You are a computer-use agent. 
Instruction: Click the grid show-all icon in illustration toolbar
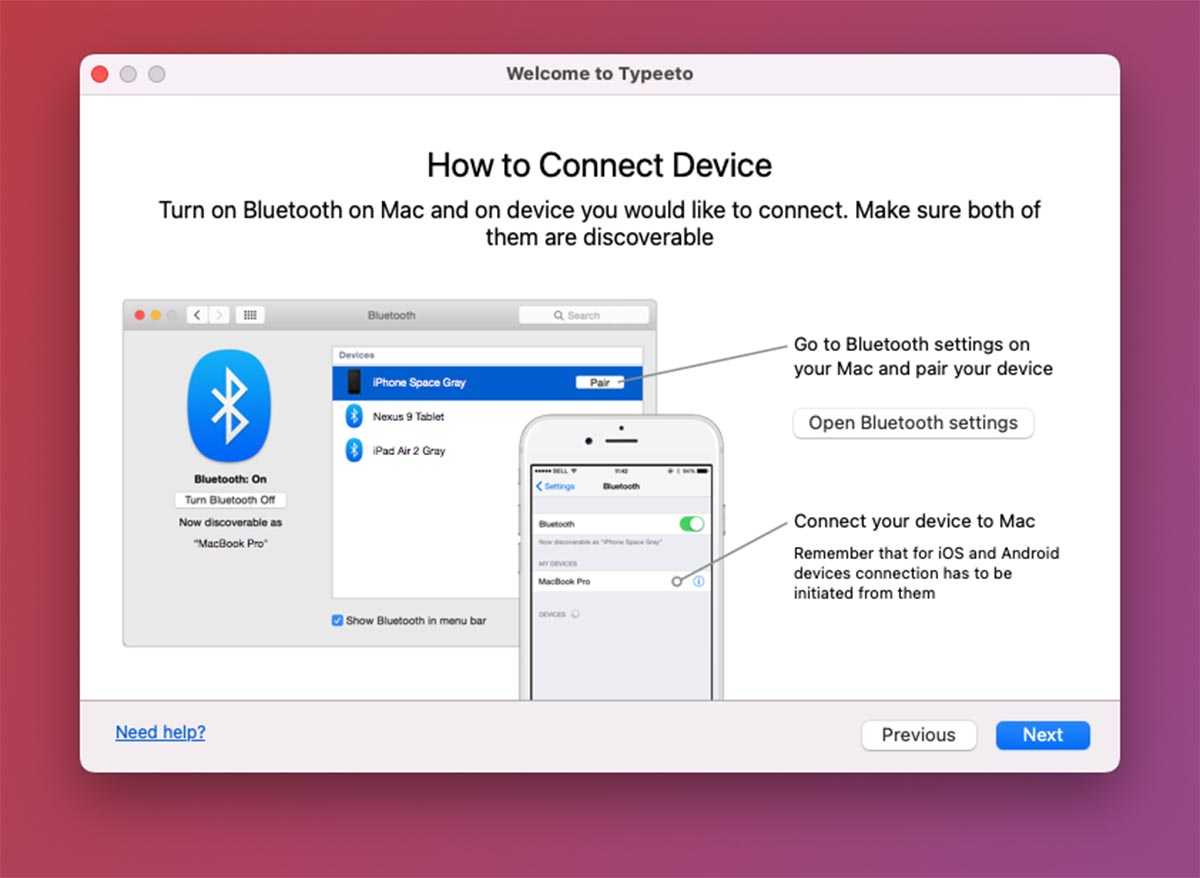tap(250, 315)
